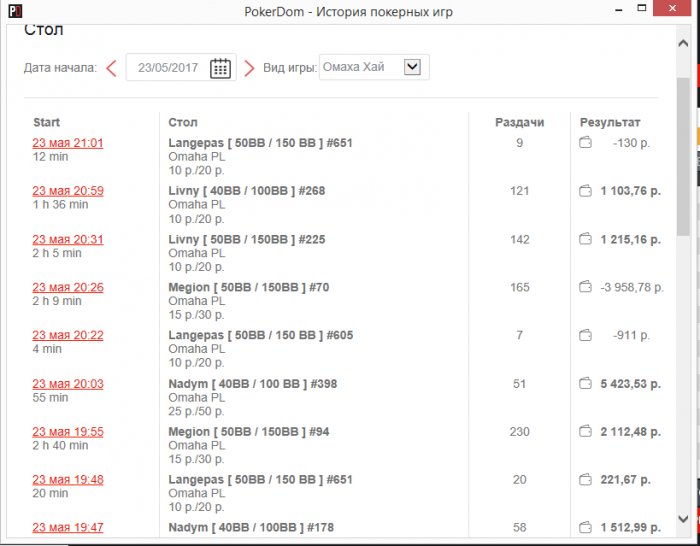Click wallet icon next to 221,67 р.
The width and height of the screenshot is (700, 546).
585,480
